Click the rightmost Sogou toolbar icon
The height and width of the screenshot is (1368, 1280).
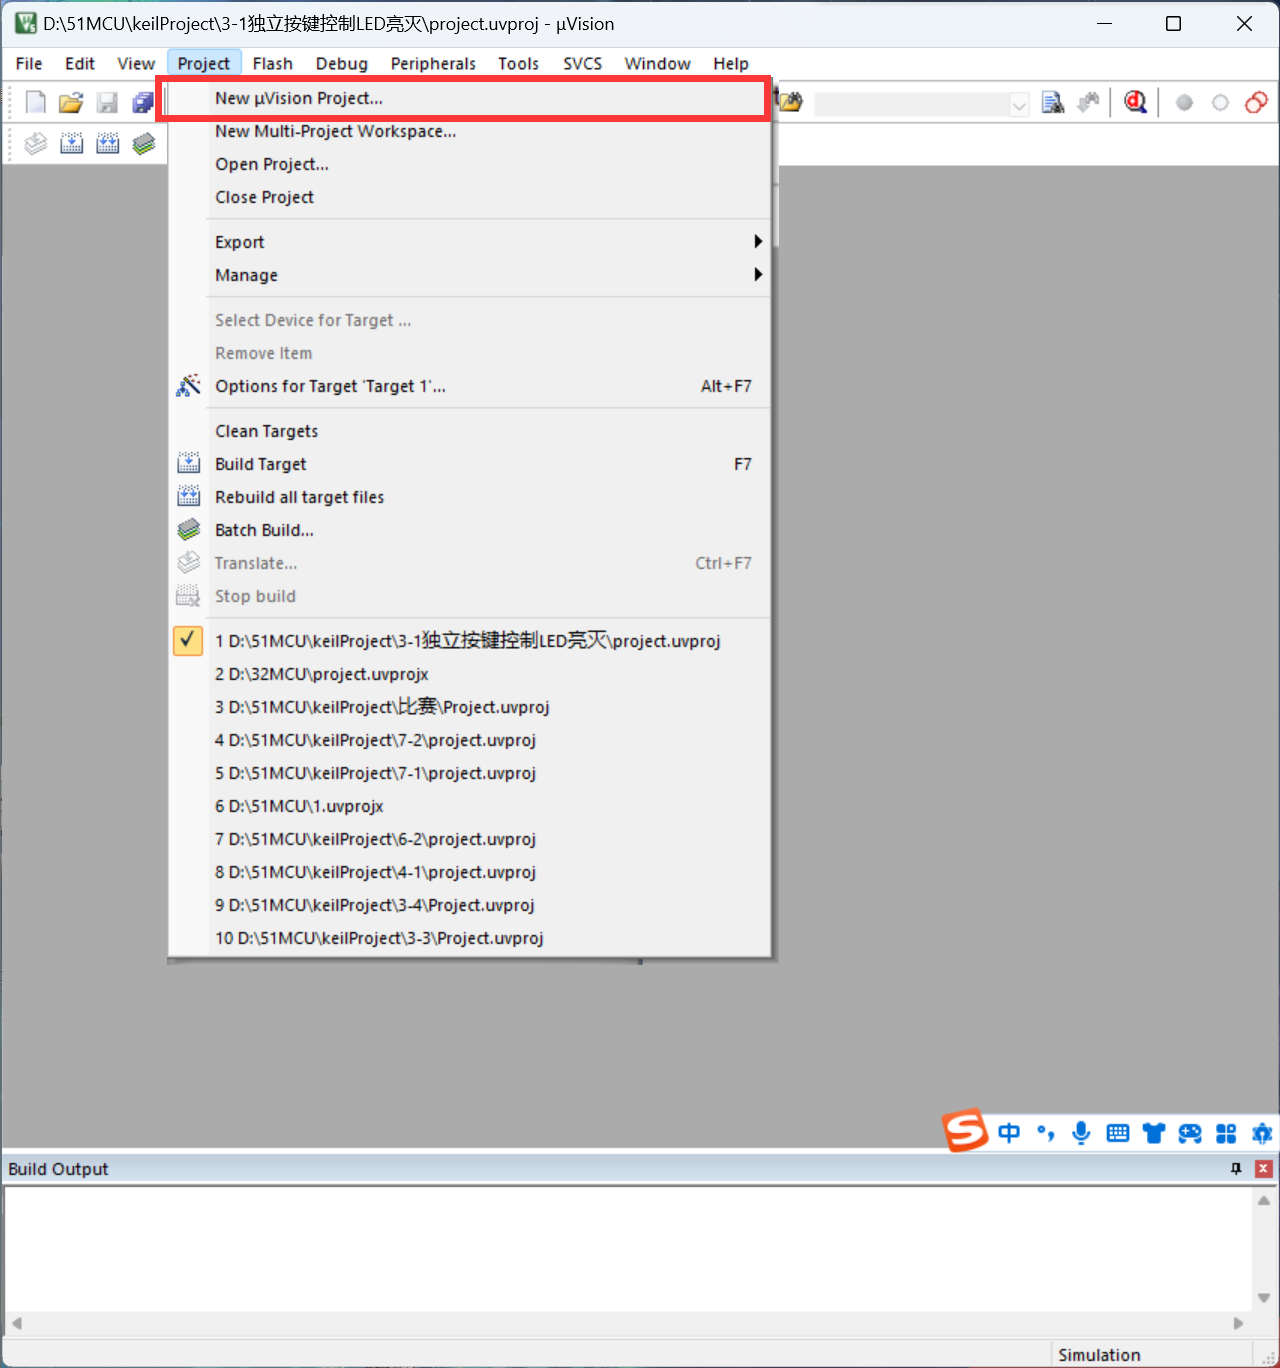click(1262, 1133)
